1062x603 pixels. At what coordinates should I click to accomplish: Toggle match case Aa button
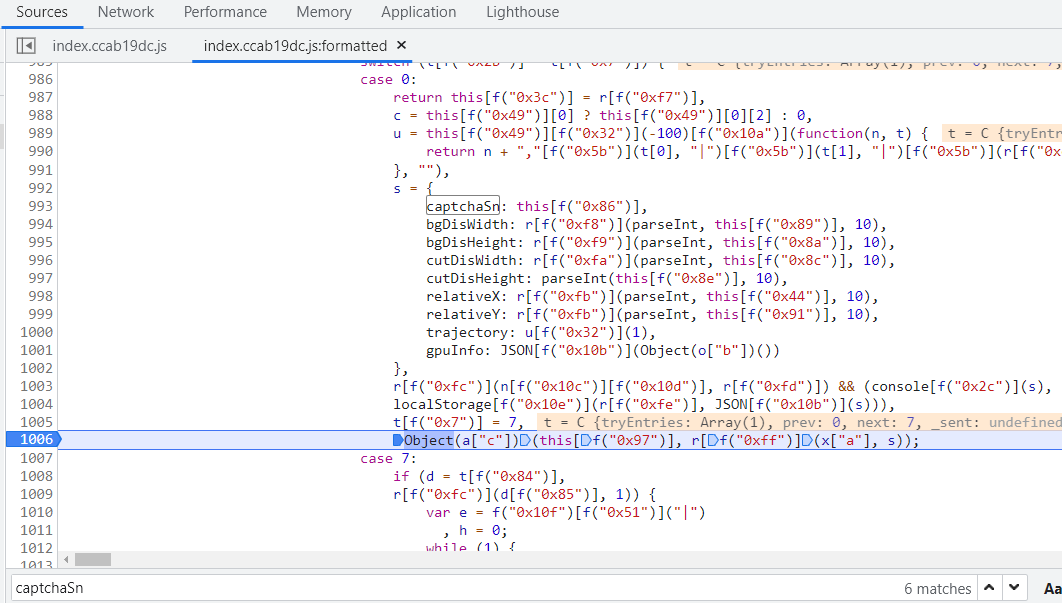1052,589
